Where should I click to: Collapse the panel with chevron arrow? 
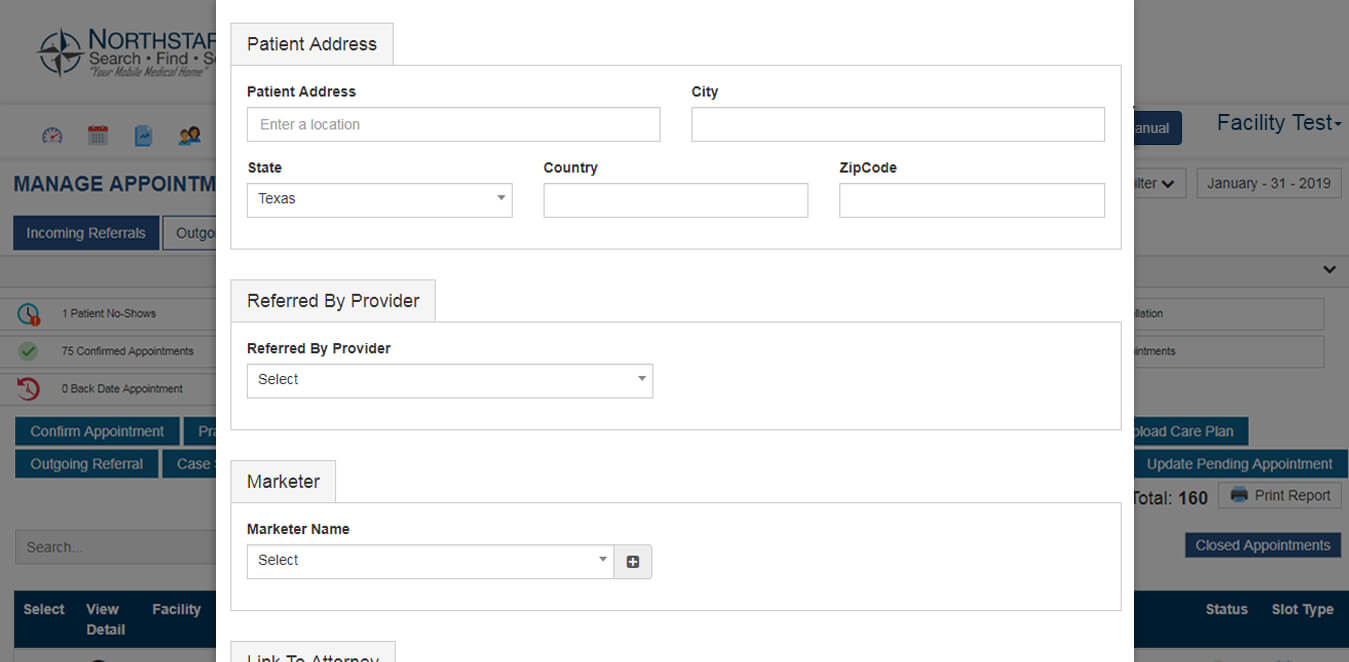[1329, 269]
